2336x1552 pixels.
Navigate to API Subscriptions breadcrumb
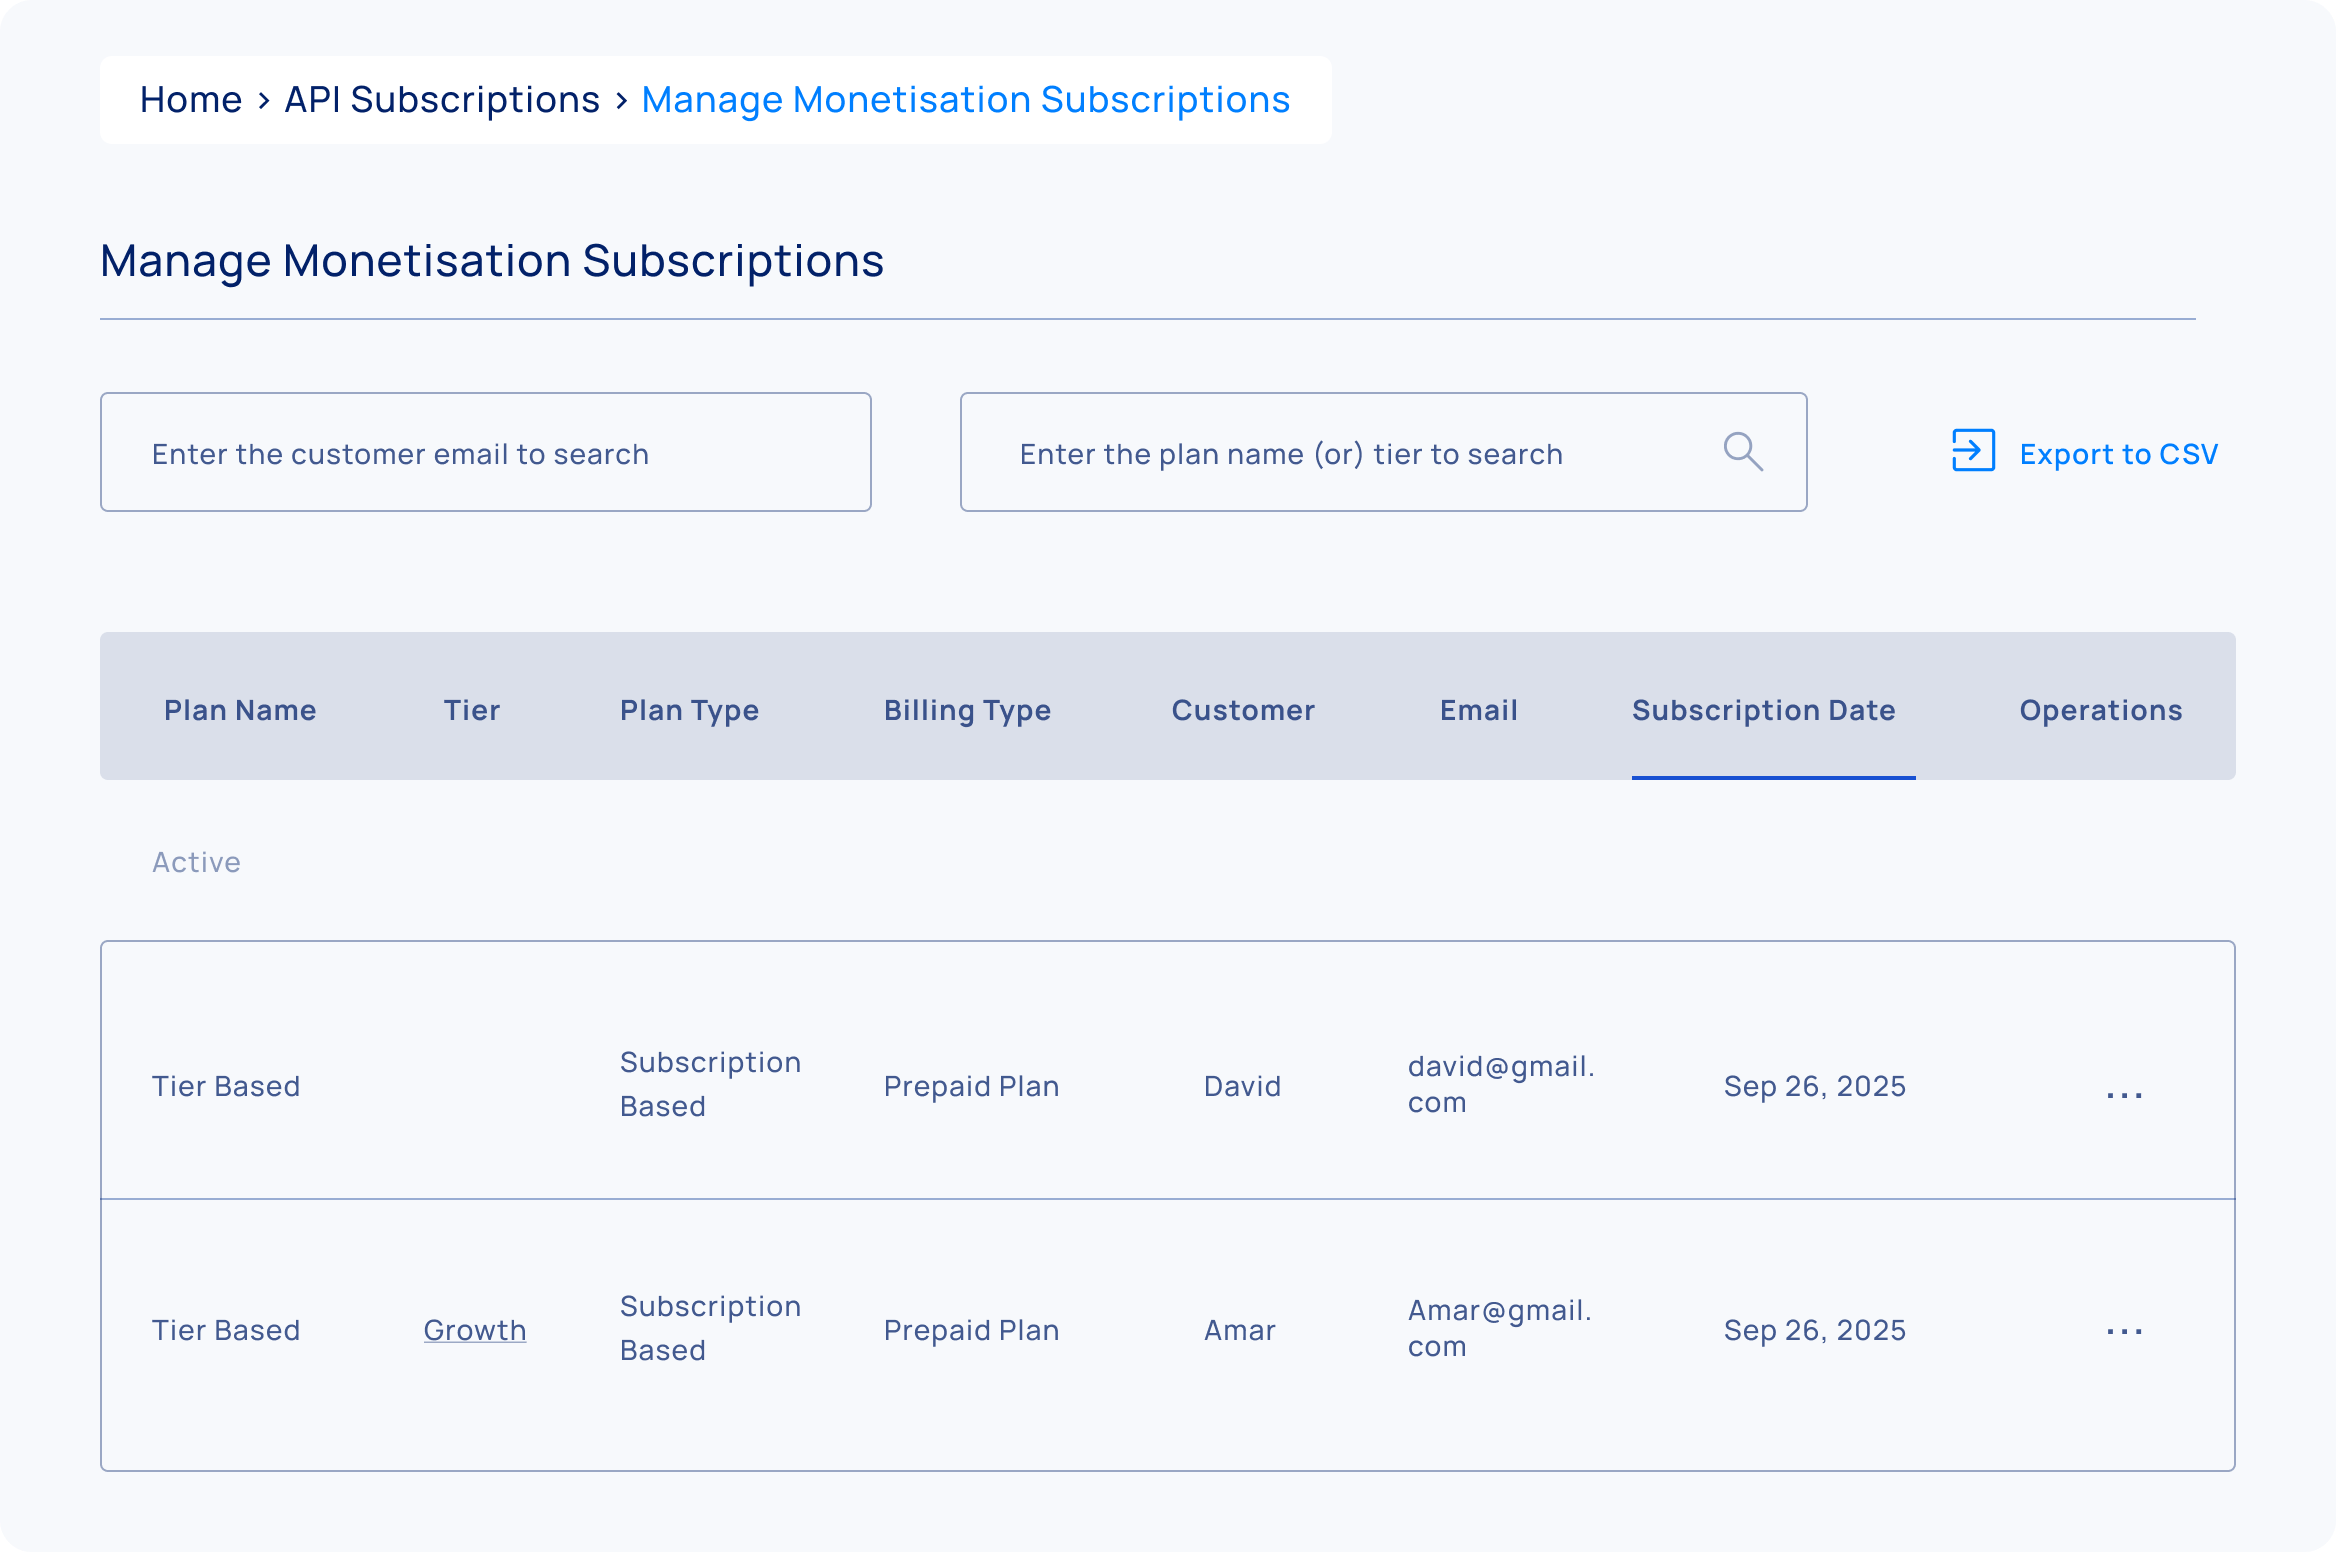tap(442, 100)
